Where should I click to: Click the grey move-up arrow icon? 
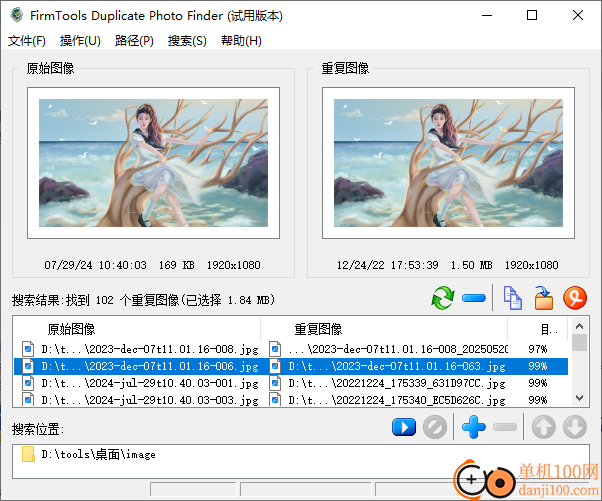[x=544, y=427]
